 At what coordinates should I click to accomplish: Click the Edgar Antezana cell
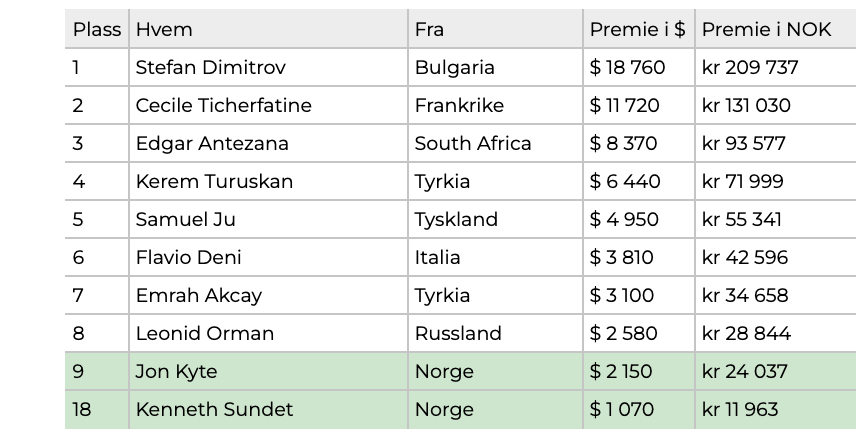pos(268,144)
